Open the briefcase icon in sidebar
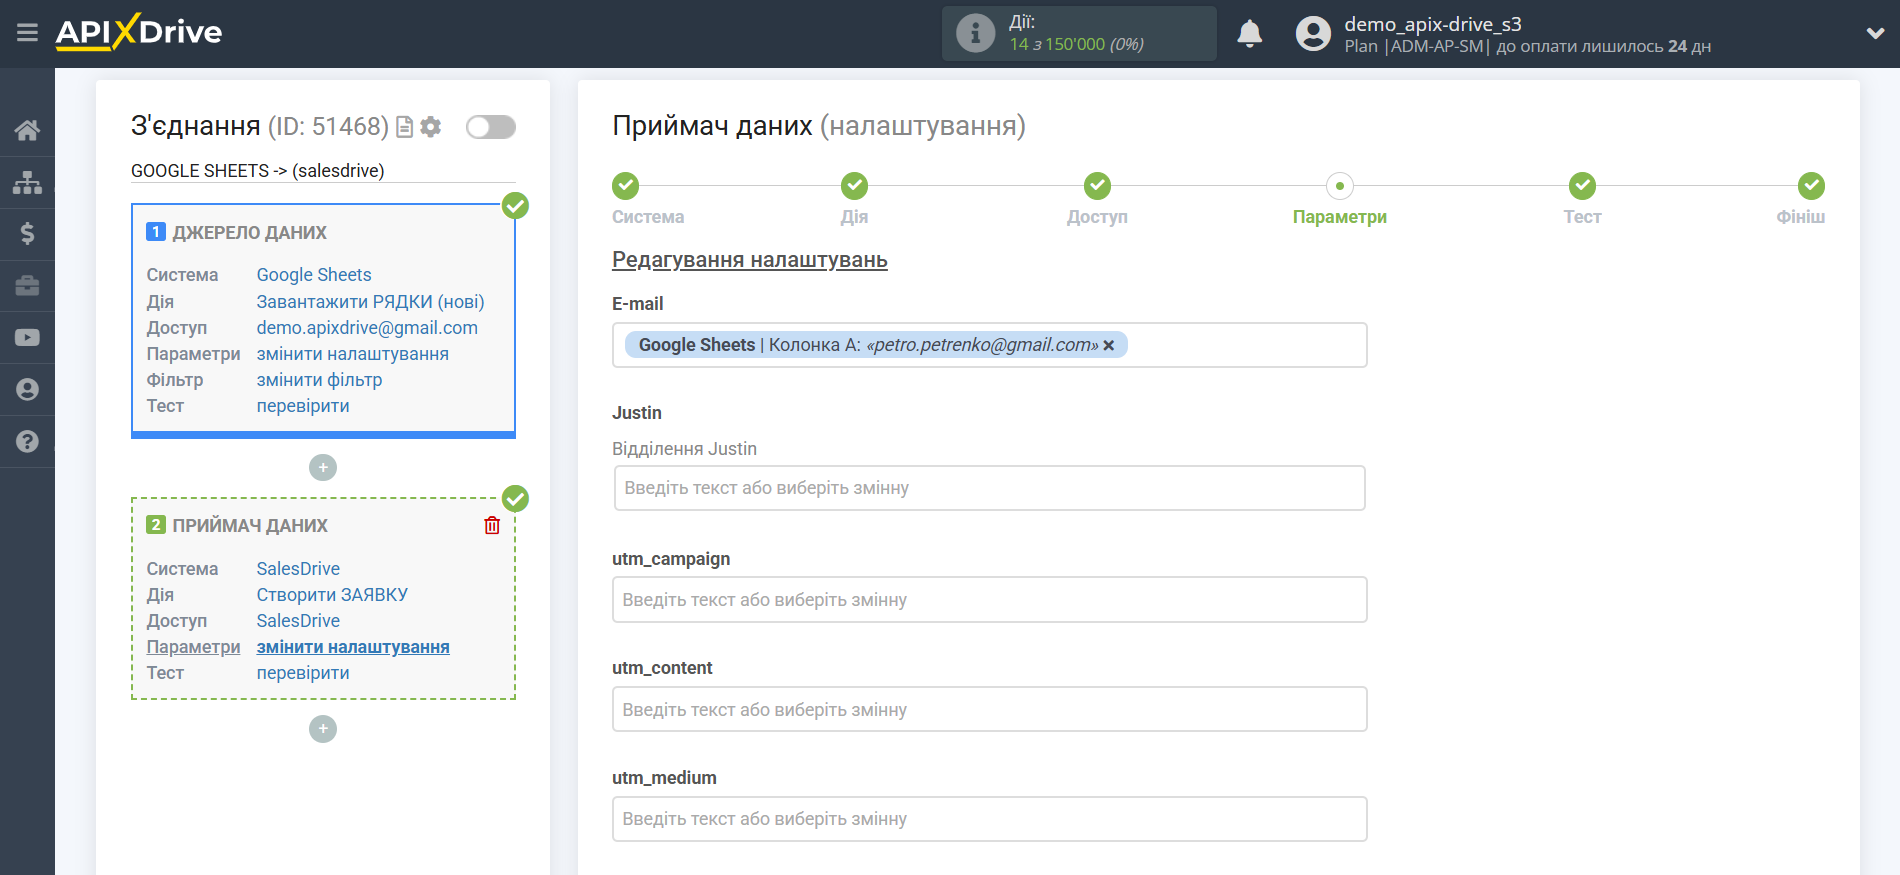The width and height of the screenshot is (1900, 875). [x=27, y=286]
